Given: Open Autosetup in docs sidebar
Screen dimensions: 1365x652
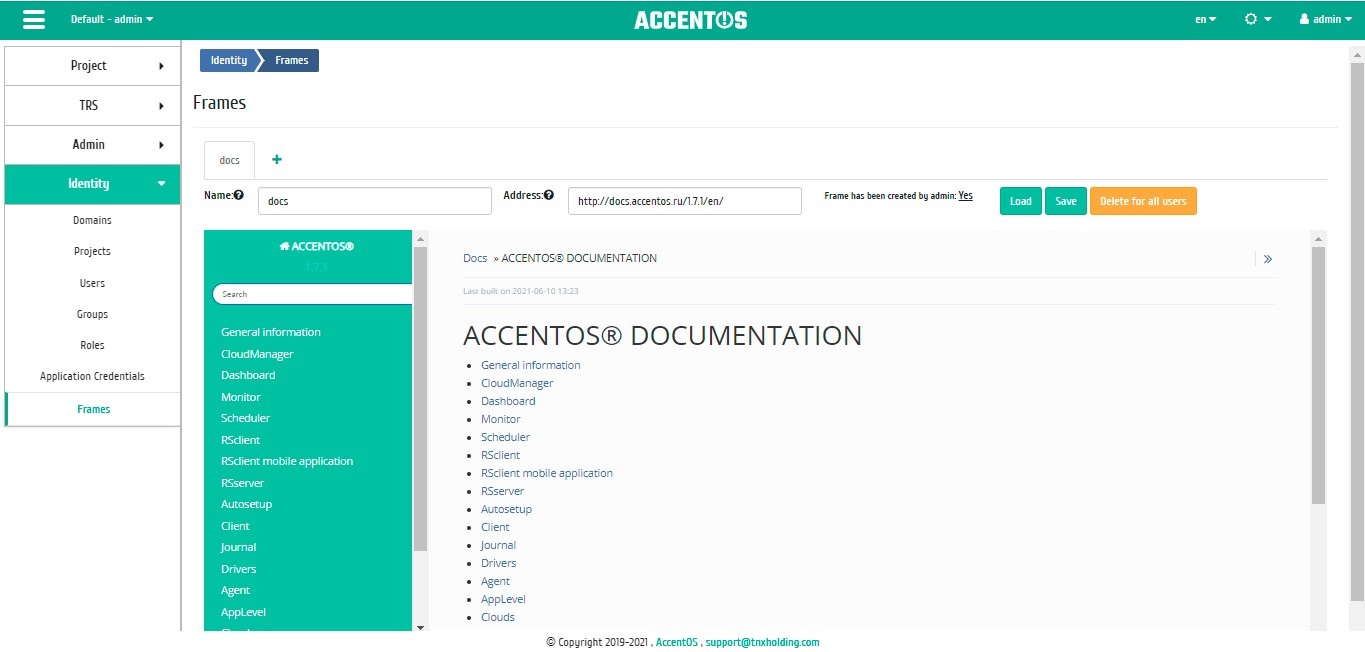Looking at the screenshot, I should click(x=246, y=504).
